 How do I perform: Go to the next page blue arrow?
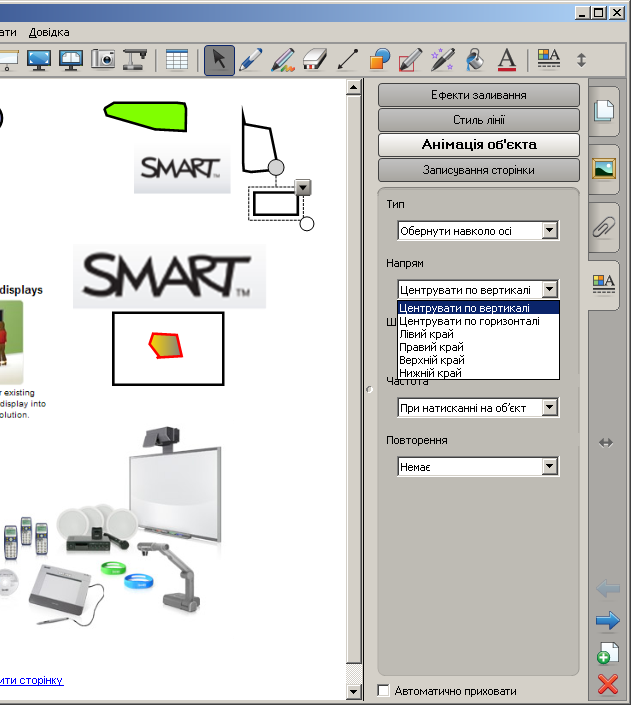pyautogui.click(x=608, y=621)
